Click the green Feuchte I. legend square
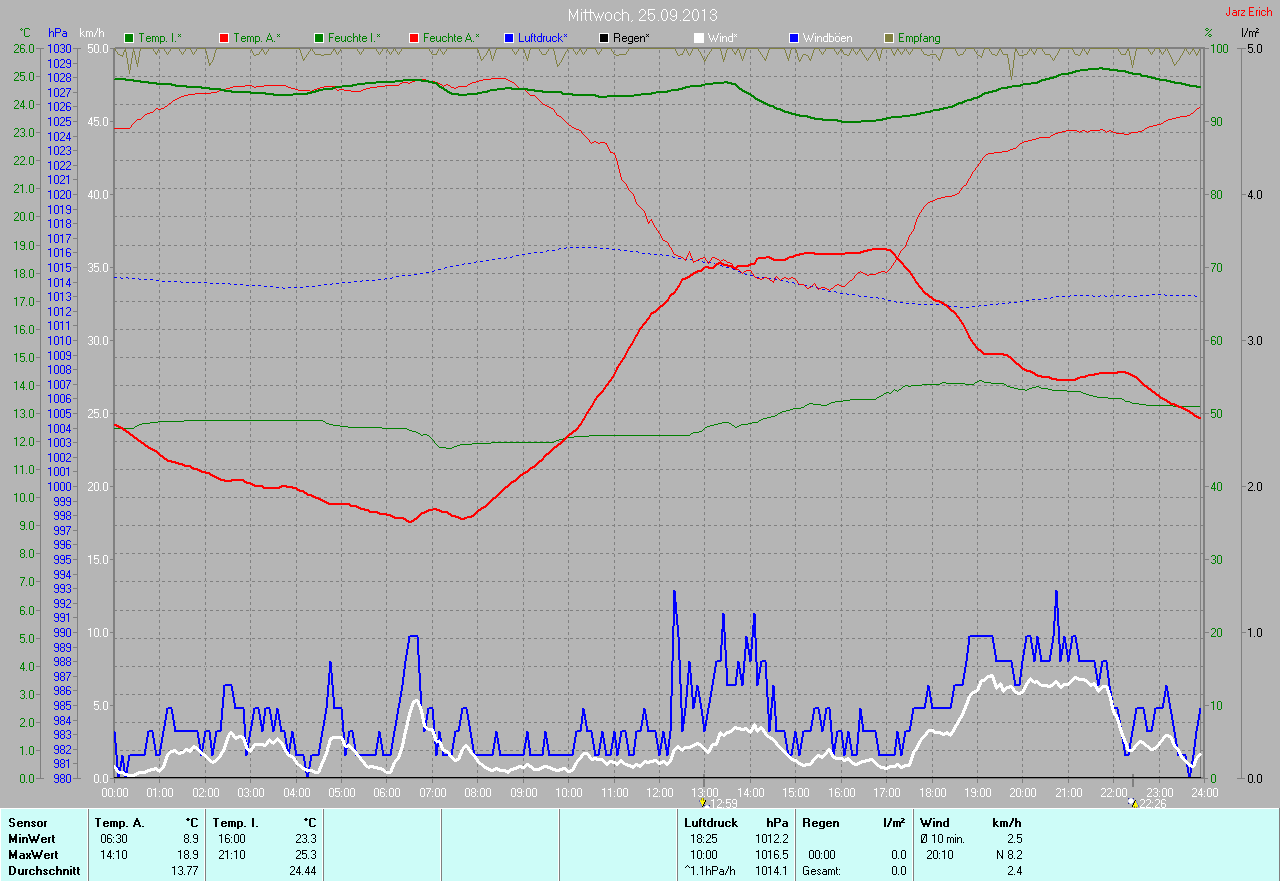The image size is (1280, 881). tap(319, 38)
